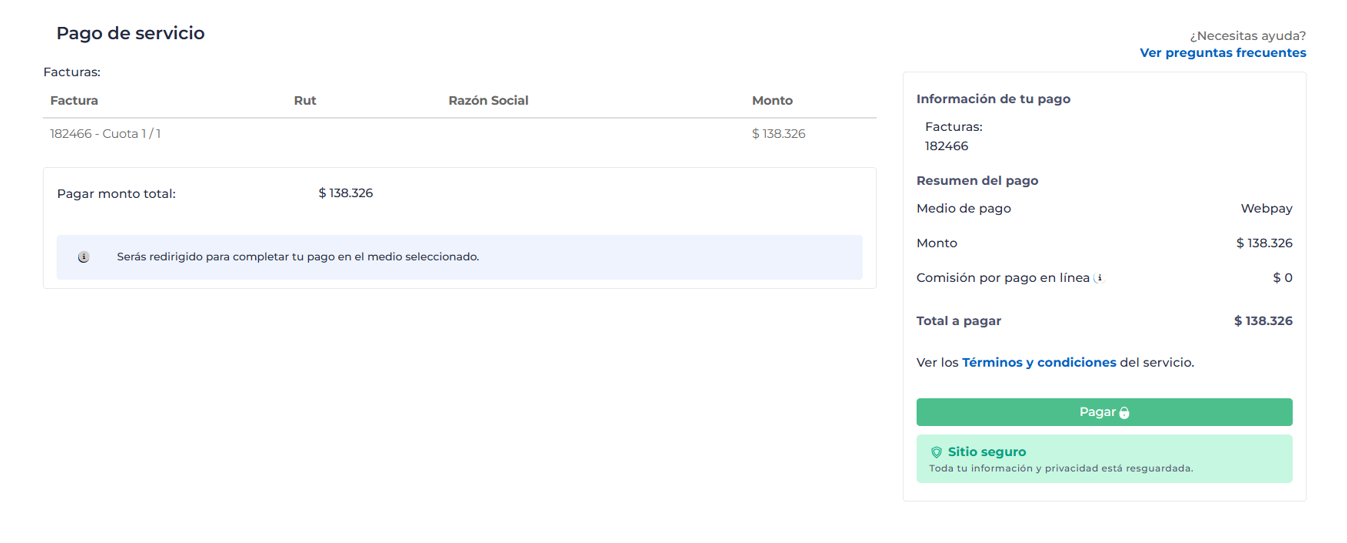
Task: Click the $ 138.326 amount in invoice row
Action: click(x=778, y=134)
